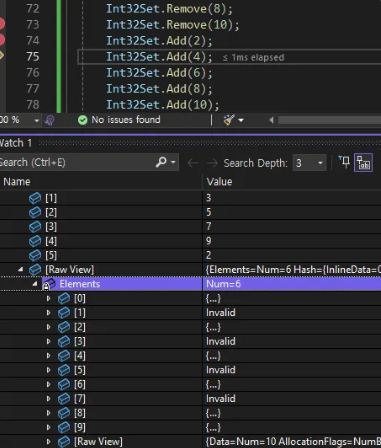Screen dimensions: 381x448
Task: Click the Elements private field icon
Action: click(49, 284)
